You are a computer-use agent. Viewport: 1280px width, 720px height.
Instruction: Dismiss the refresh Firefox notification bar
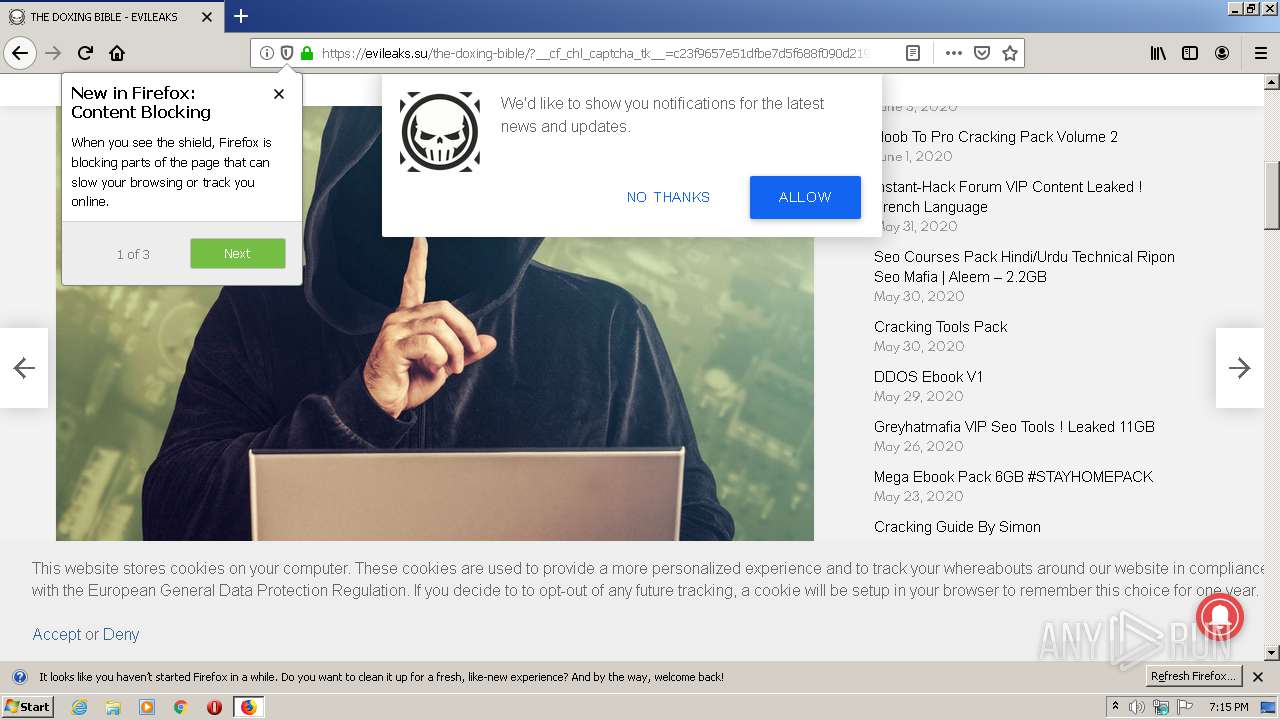[1258, 677]
